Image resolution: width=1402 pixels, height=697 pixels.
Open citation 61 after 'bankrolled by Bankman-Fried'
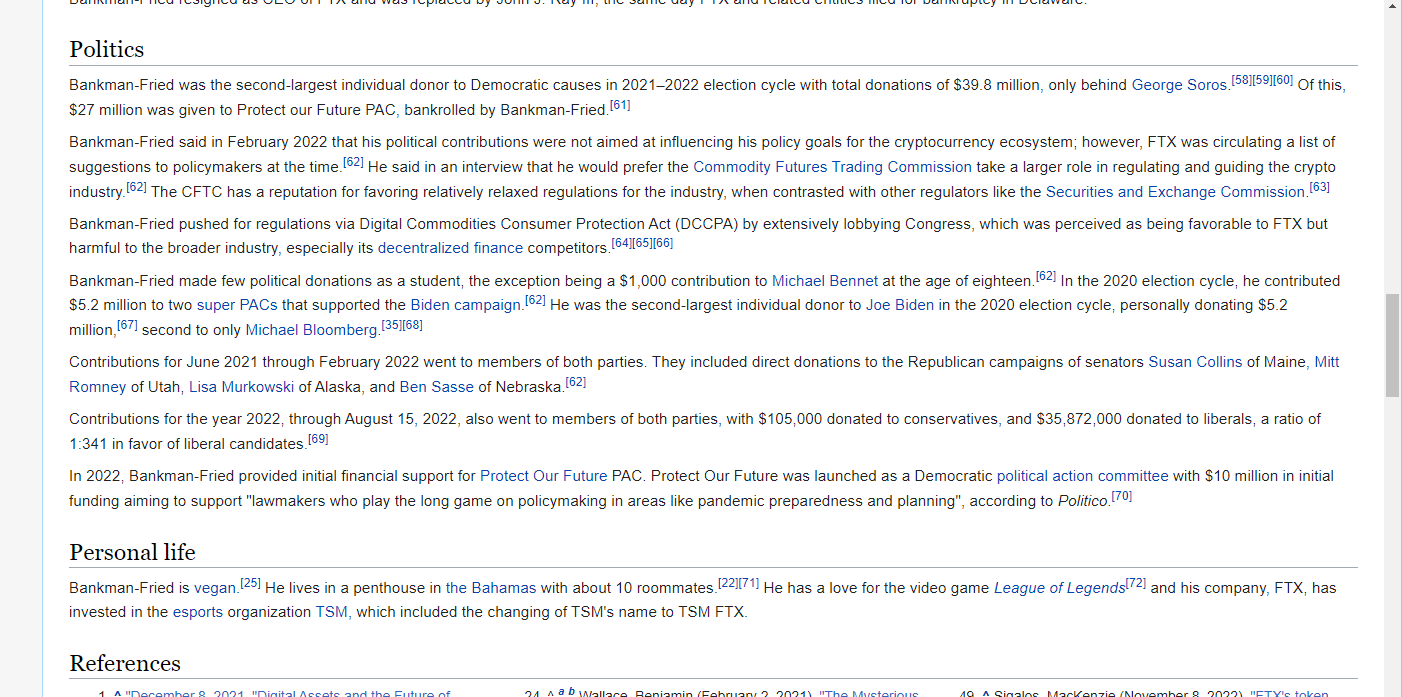pos(620,105)
